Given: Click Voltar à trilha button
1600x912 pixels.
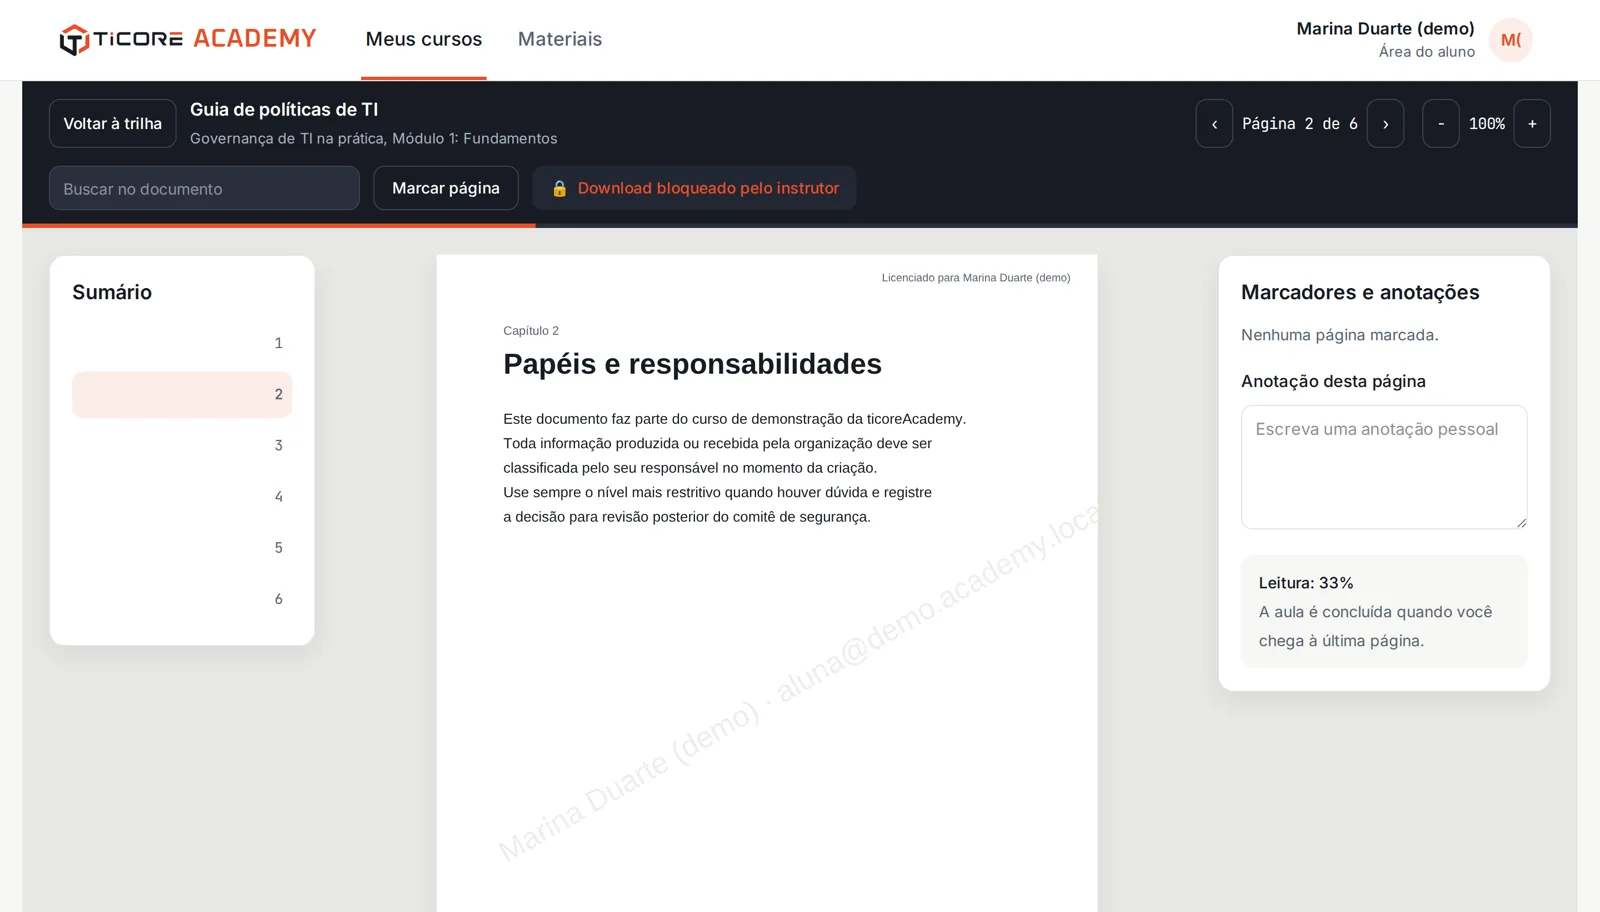Looking at the screenshot, I should pos(113,124).
